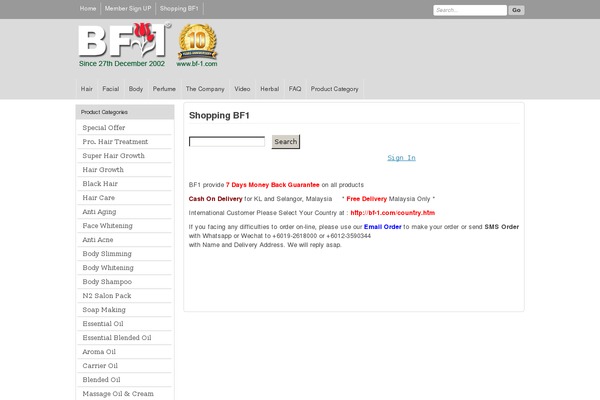Select Anti Aging category
The height and width of the screenshot is (400, 600).
(125, 212)
